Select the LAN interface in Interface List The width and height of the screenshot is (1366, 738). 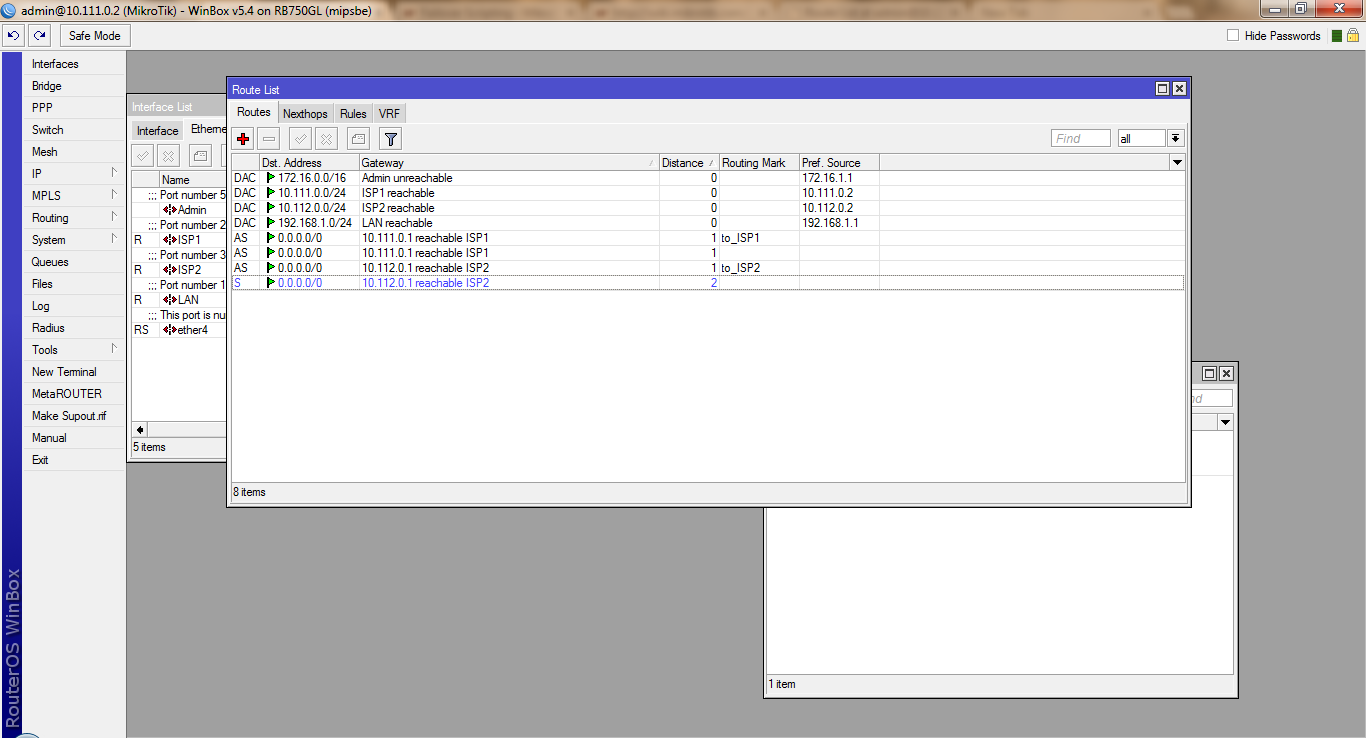click(181, 300)
